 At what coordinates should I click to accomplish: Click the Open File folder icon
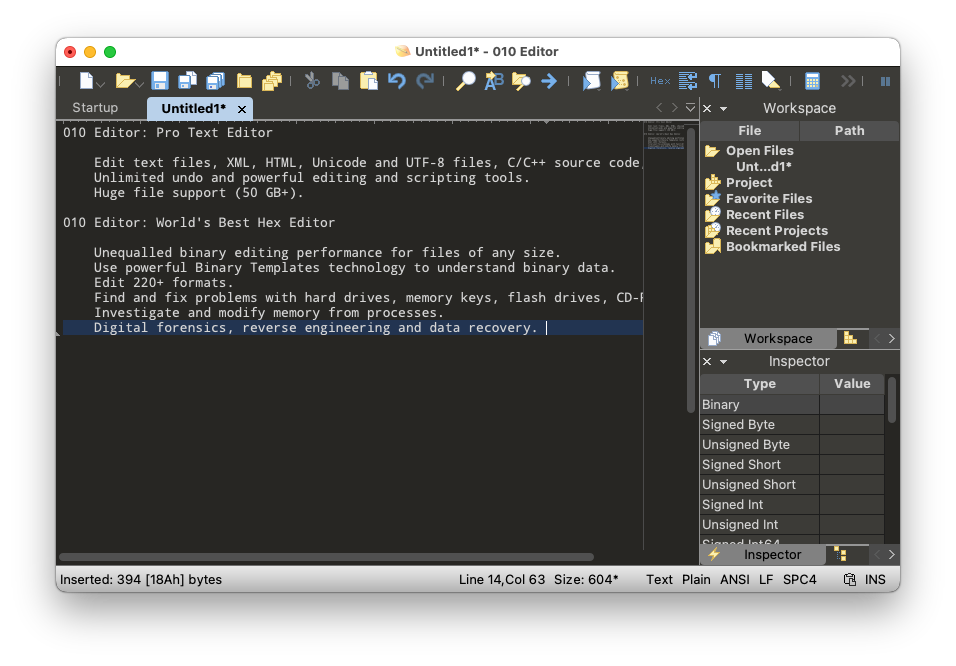click(x=124, y=81)
